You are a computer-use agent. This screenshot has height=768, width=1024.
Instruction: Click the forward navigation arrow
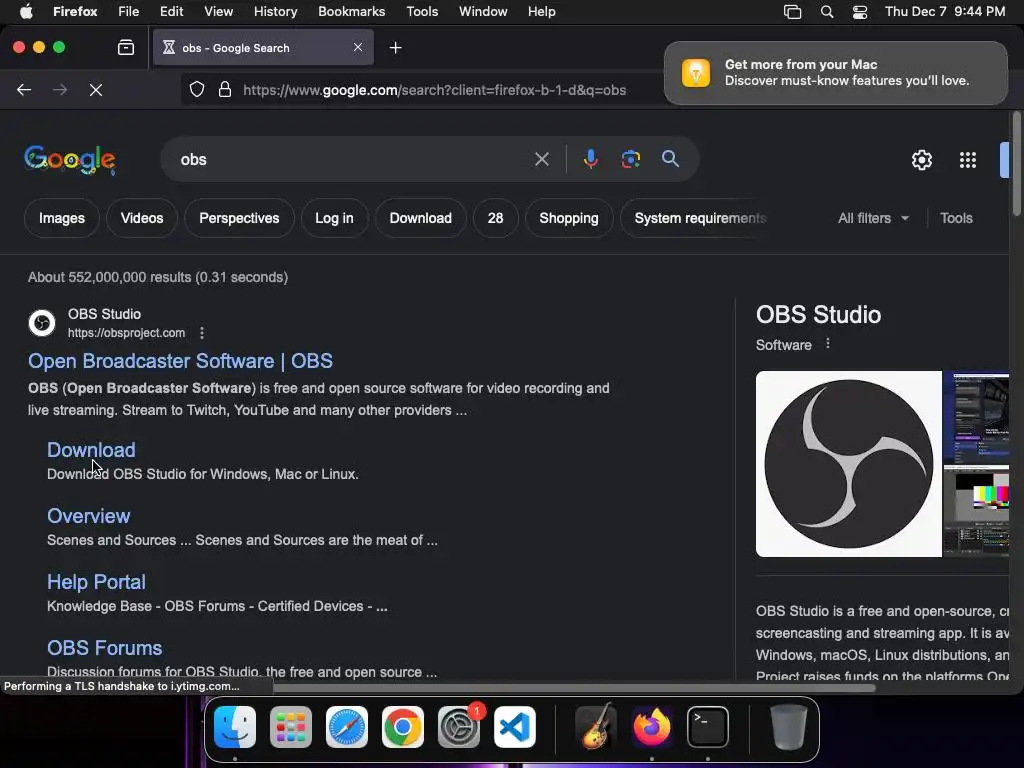60,89
